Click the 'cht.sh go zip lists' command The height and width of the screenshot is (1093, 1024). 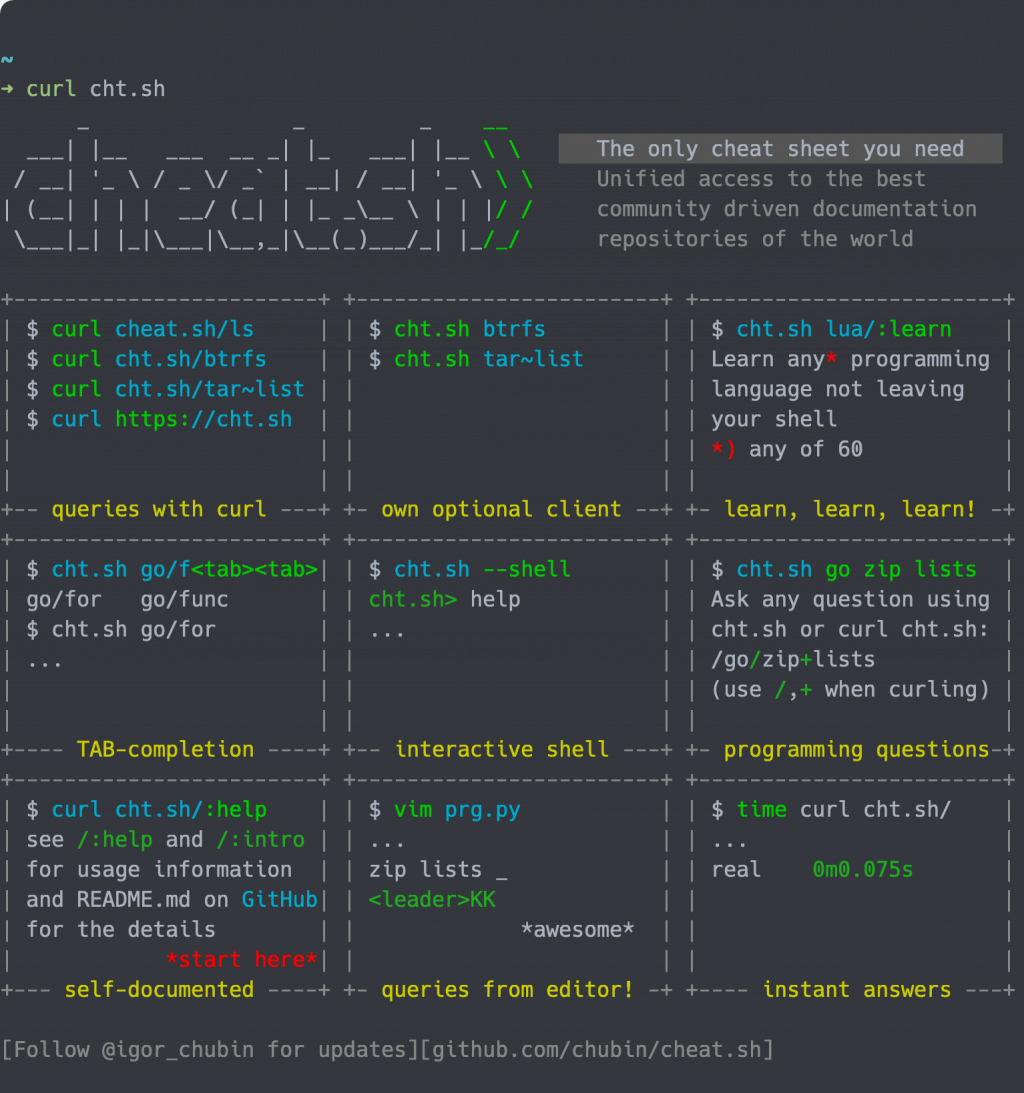coord(857,569)
